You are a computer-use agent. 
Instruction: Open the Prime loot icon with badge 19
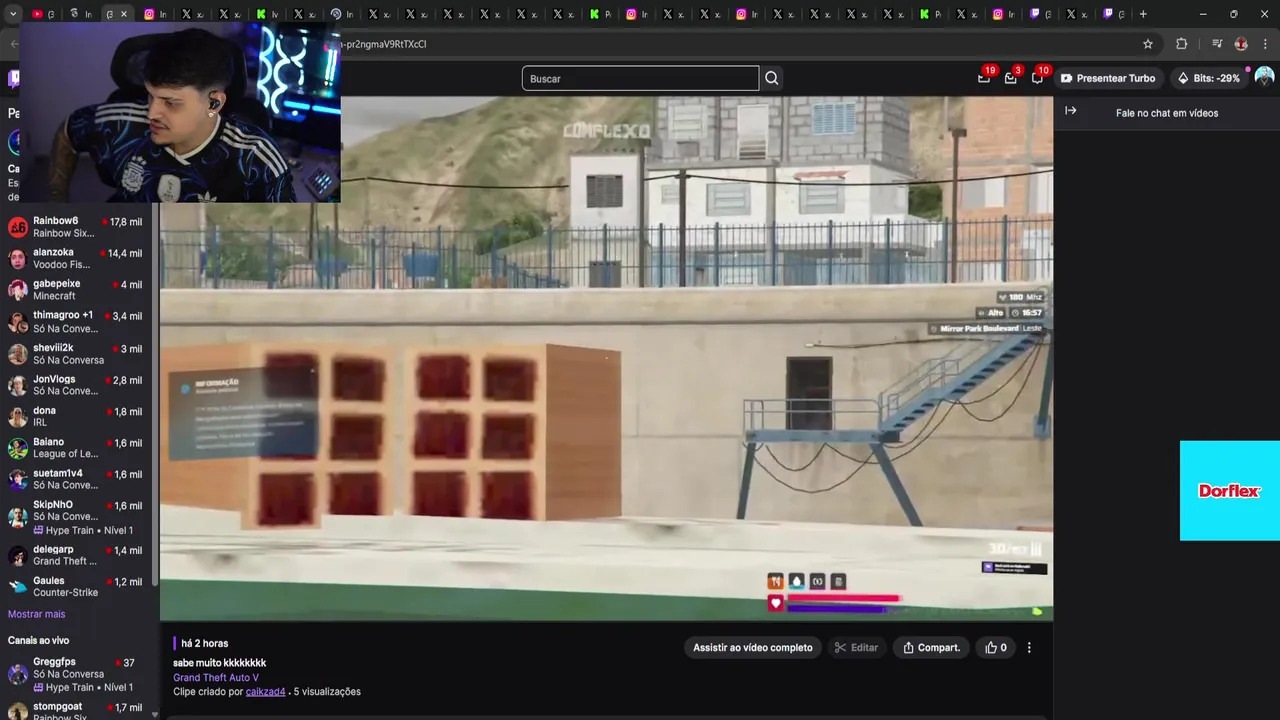coord(984,78)
